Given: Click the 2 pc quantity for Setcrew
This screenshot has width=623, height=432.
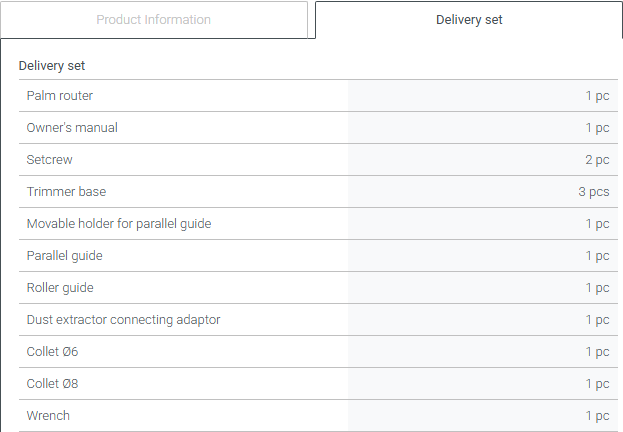Looking at the screenshot, I should tap(597, 160).
